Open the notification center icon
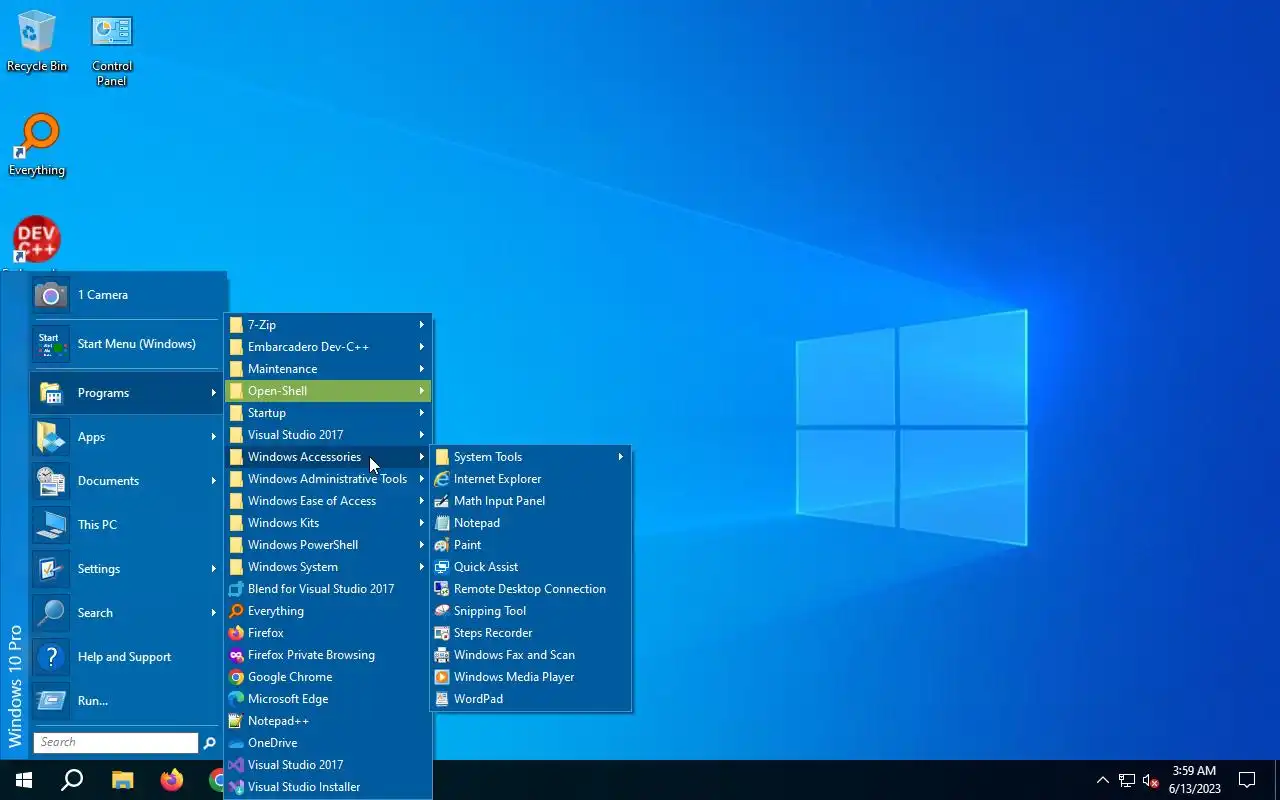 pyautogui.click(x=1247, y=780)
